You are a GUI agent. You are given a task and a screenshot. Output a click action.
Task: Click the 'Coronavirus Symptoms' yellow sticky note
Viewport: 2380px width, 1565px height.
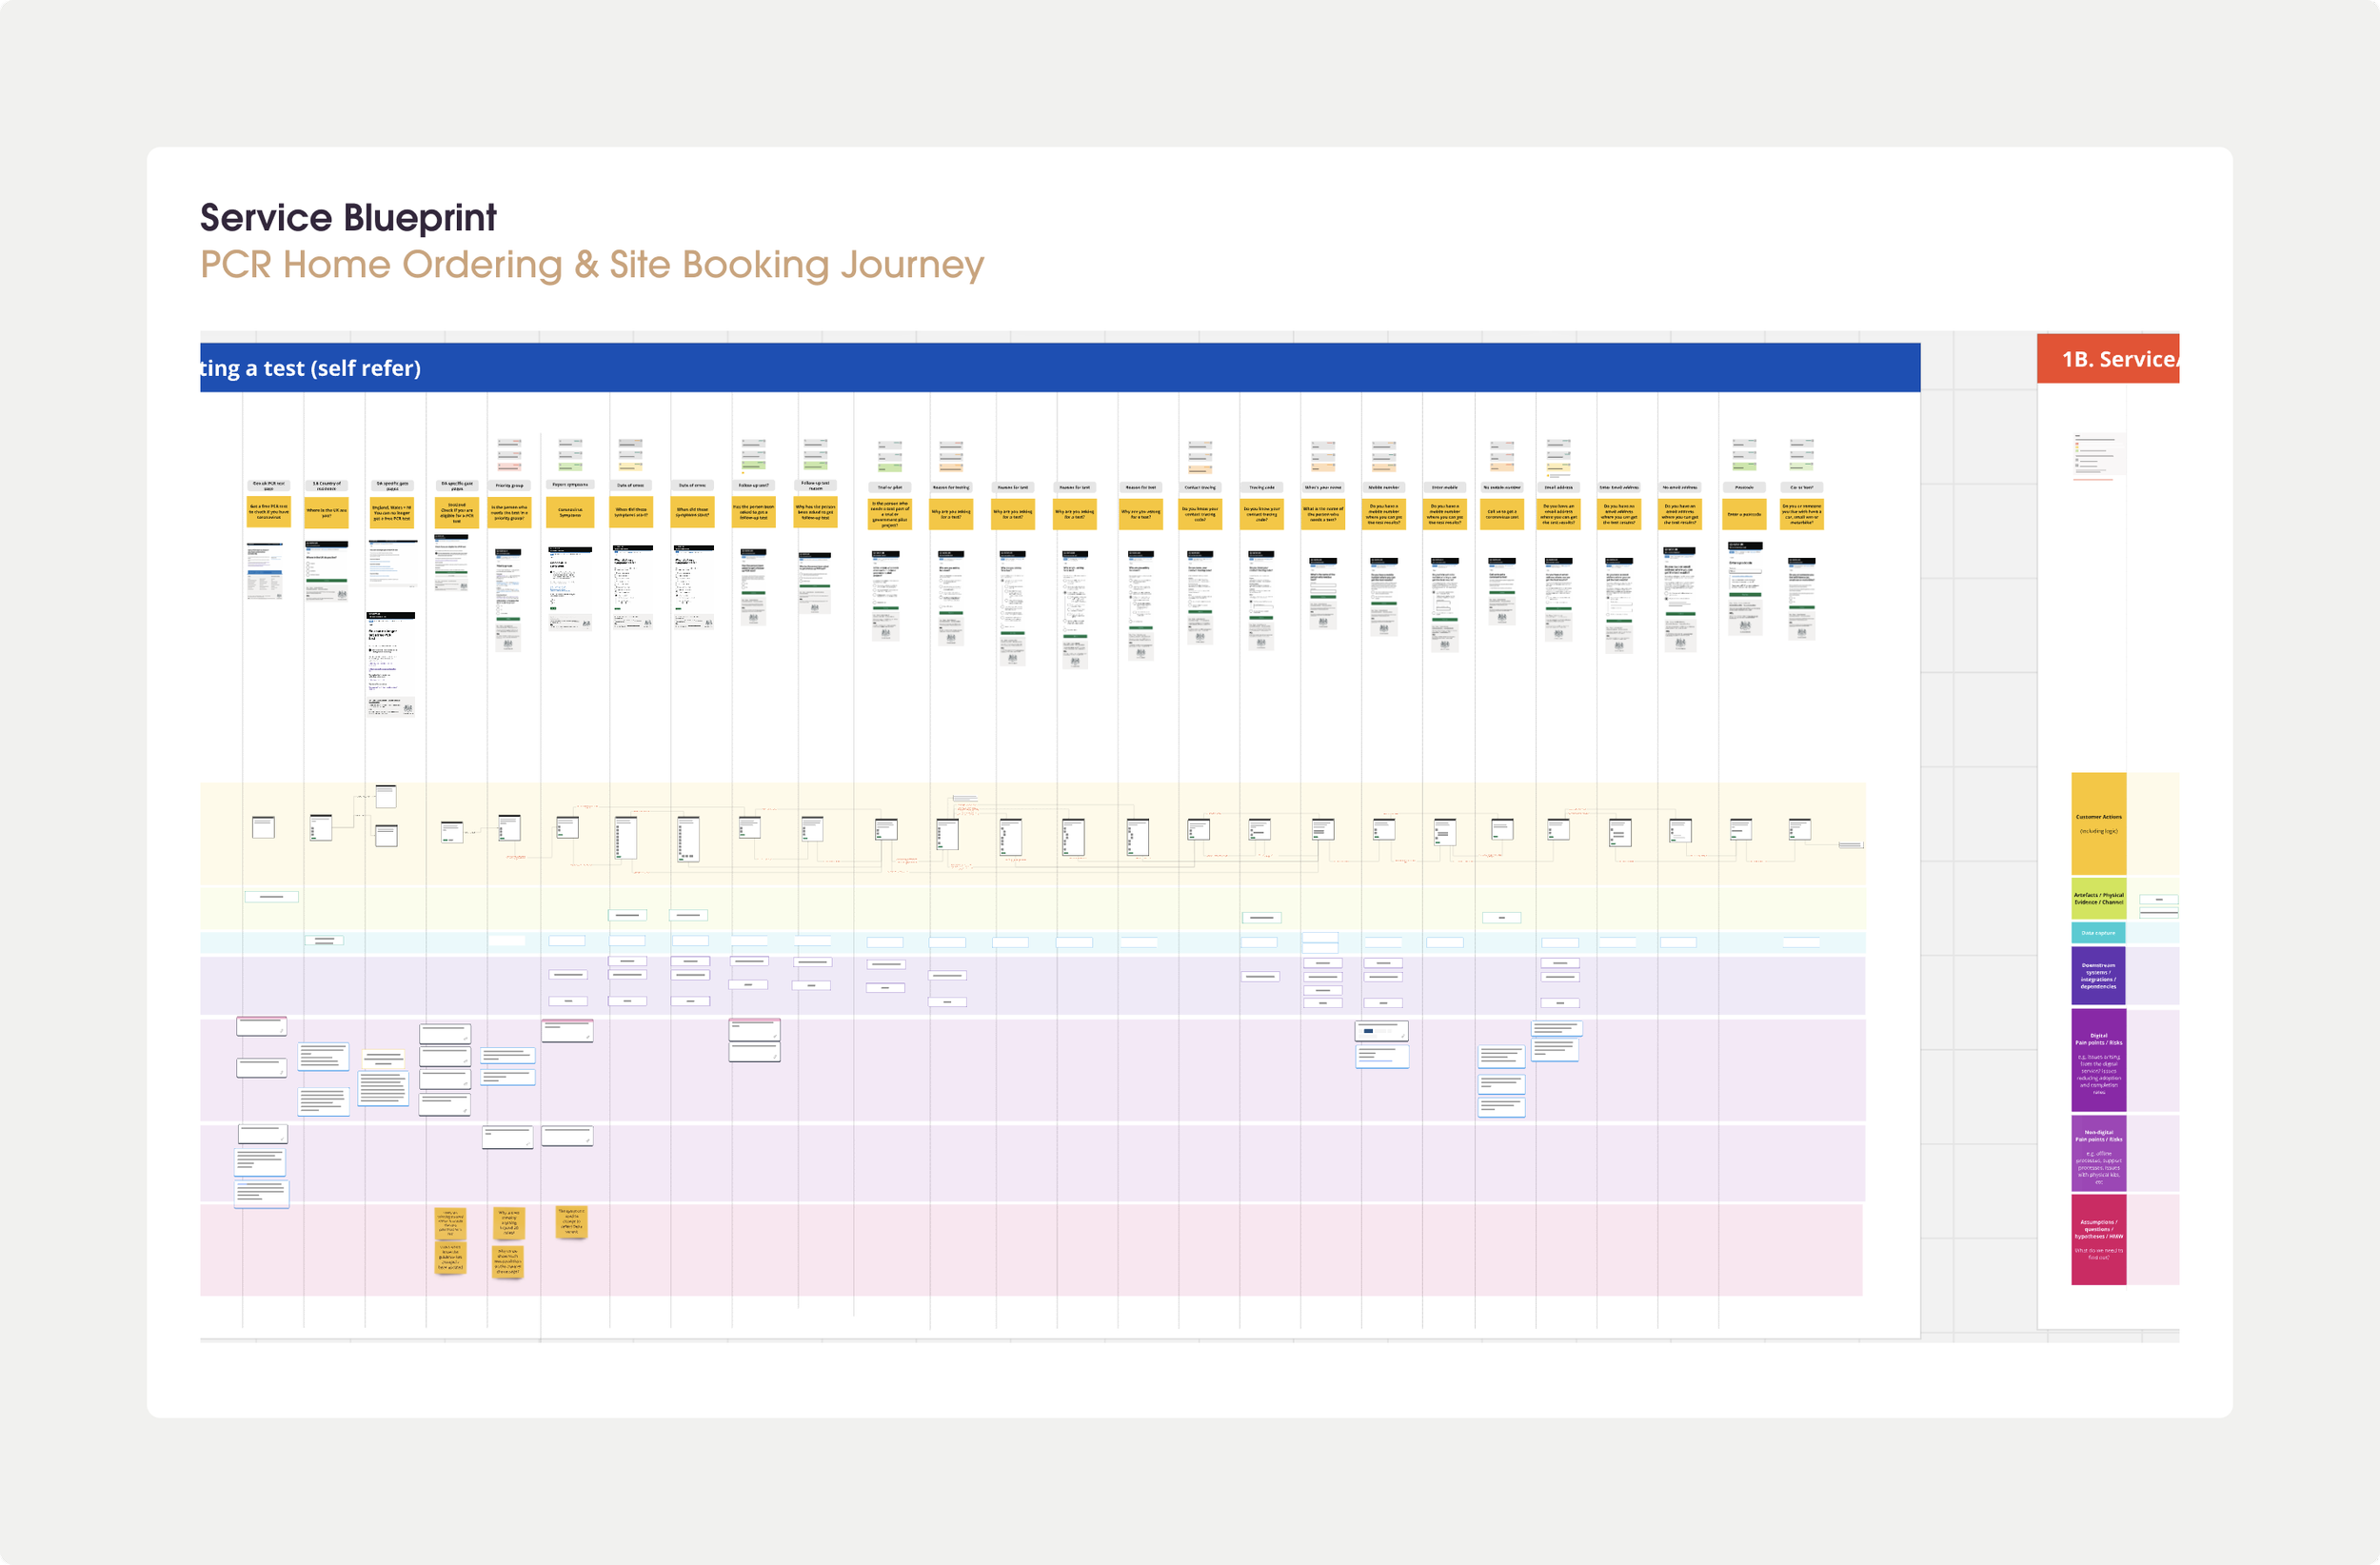point(570,512)
